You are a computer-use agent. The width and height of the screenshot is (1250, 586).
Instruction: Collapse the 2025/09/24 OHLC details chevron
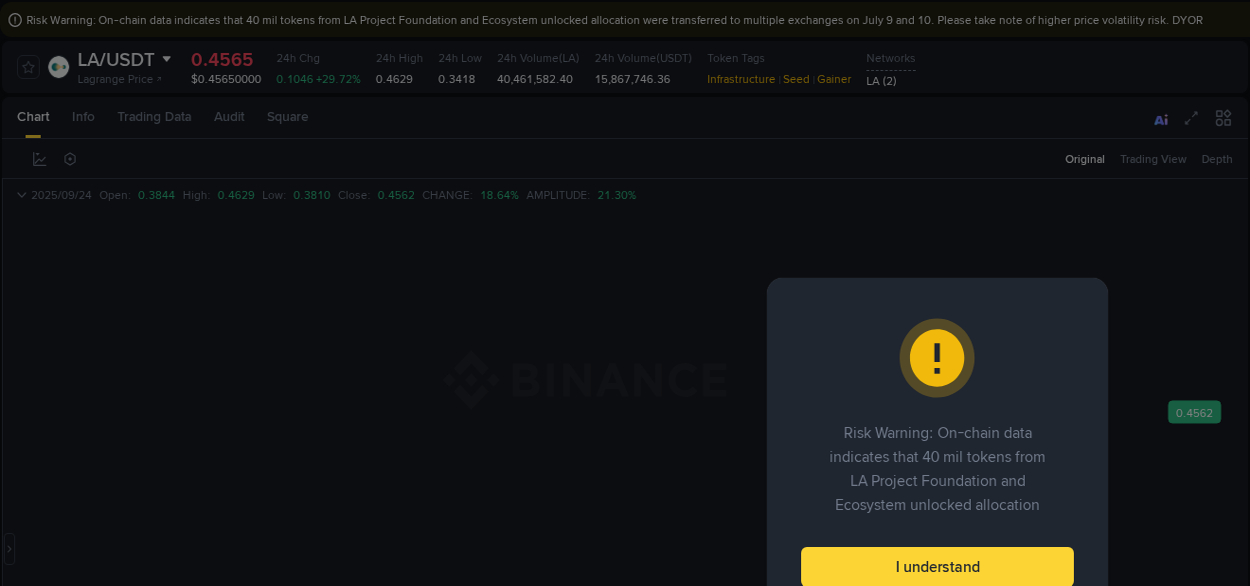21,195
